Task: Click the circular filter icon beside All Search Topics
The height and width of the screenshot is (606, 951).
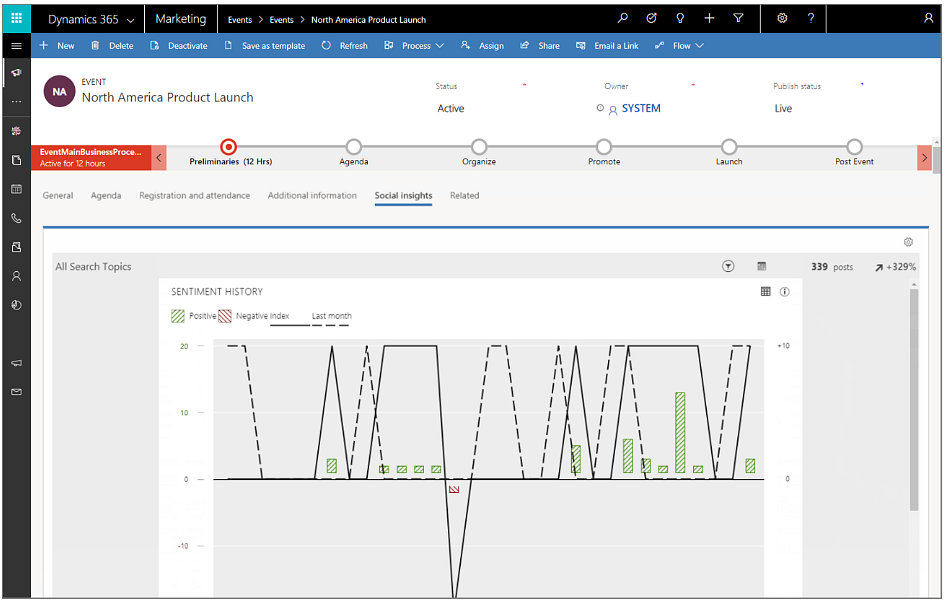Action: click(728, 266)
